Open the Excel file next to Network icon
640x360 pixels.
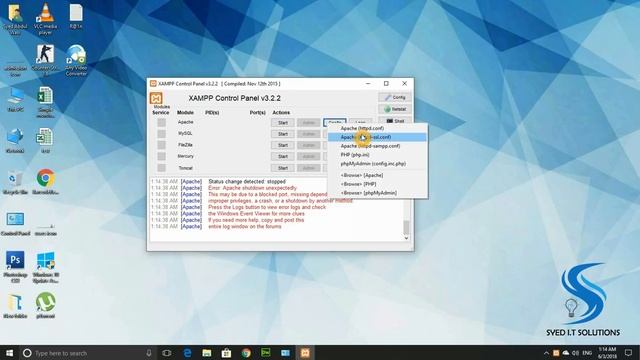(45, 140)
